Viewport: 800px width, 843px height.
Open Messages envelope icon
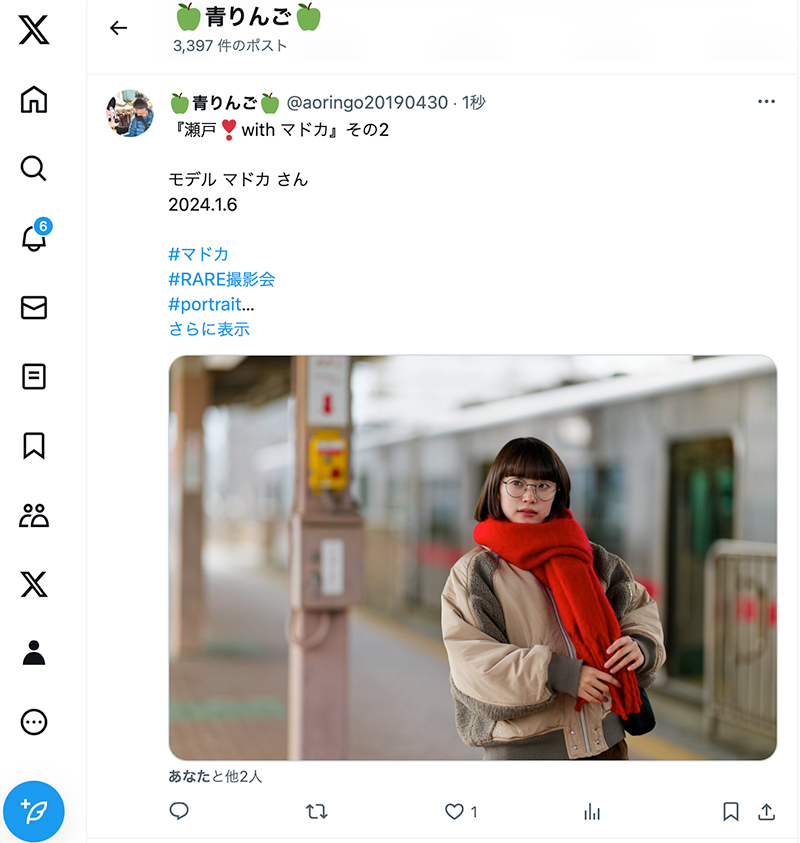coord(34,308)
